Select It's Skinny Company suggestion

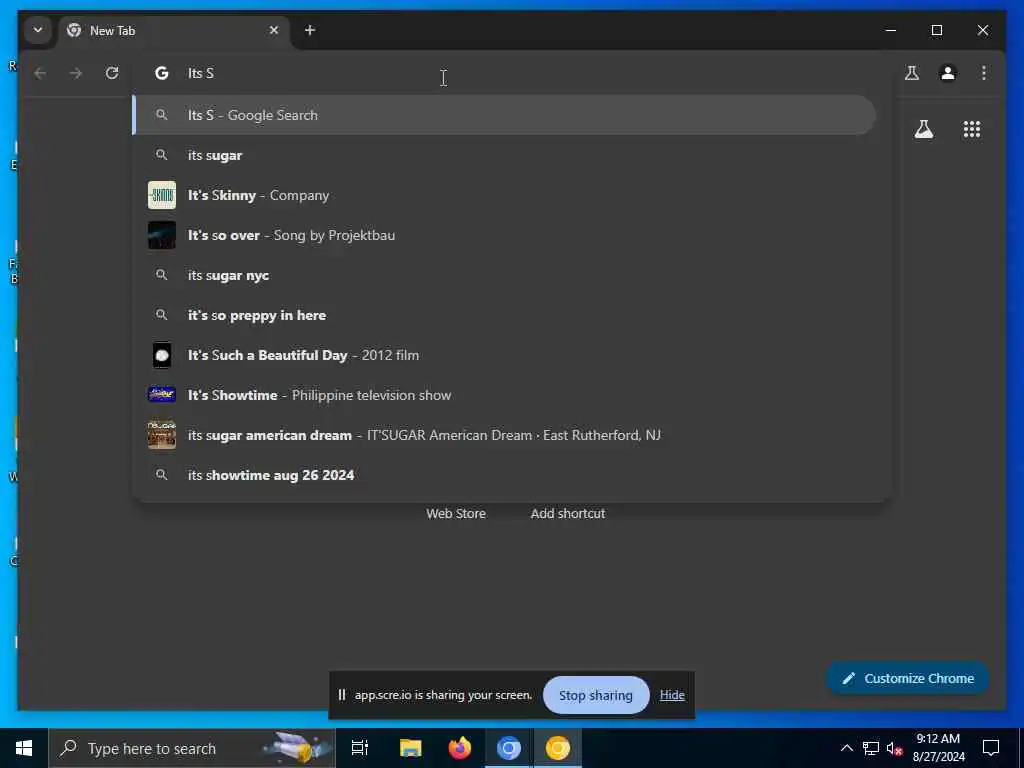tap(504, 195)
